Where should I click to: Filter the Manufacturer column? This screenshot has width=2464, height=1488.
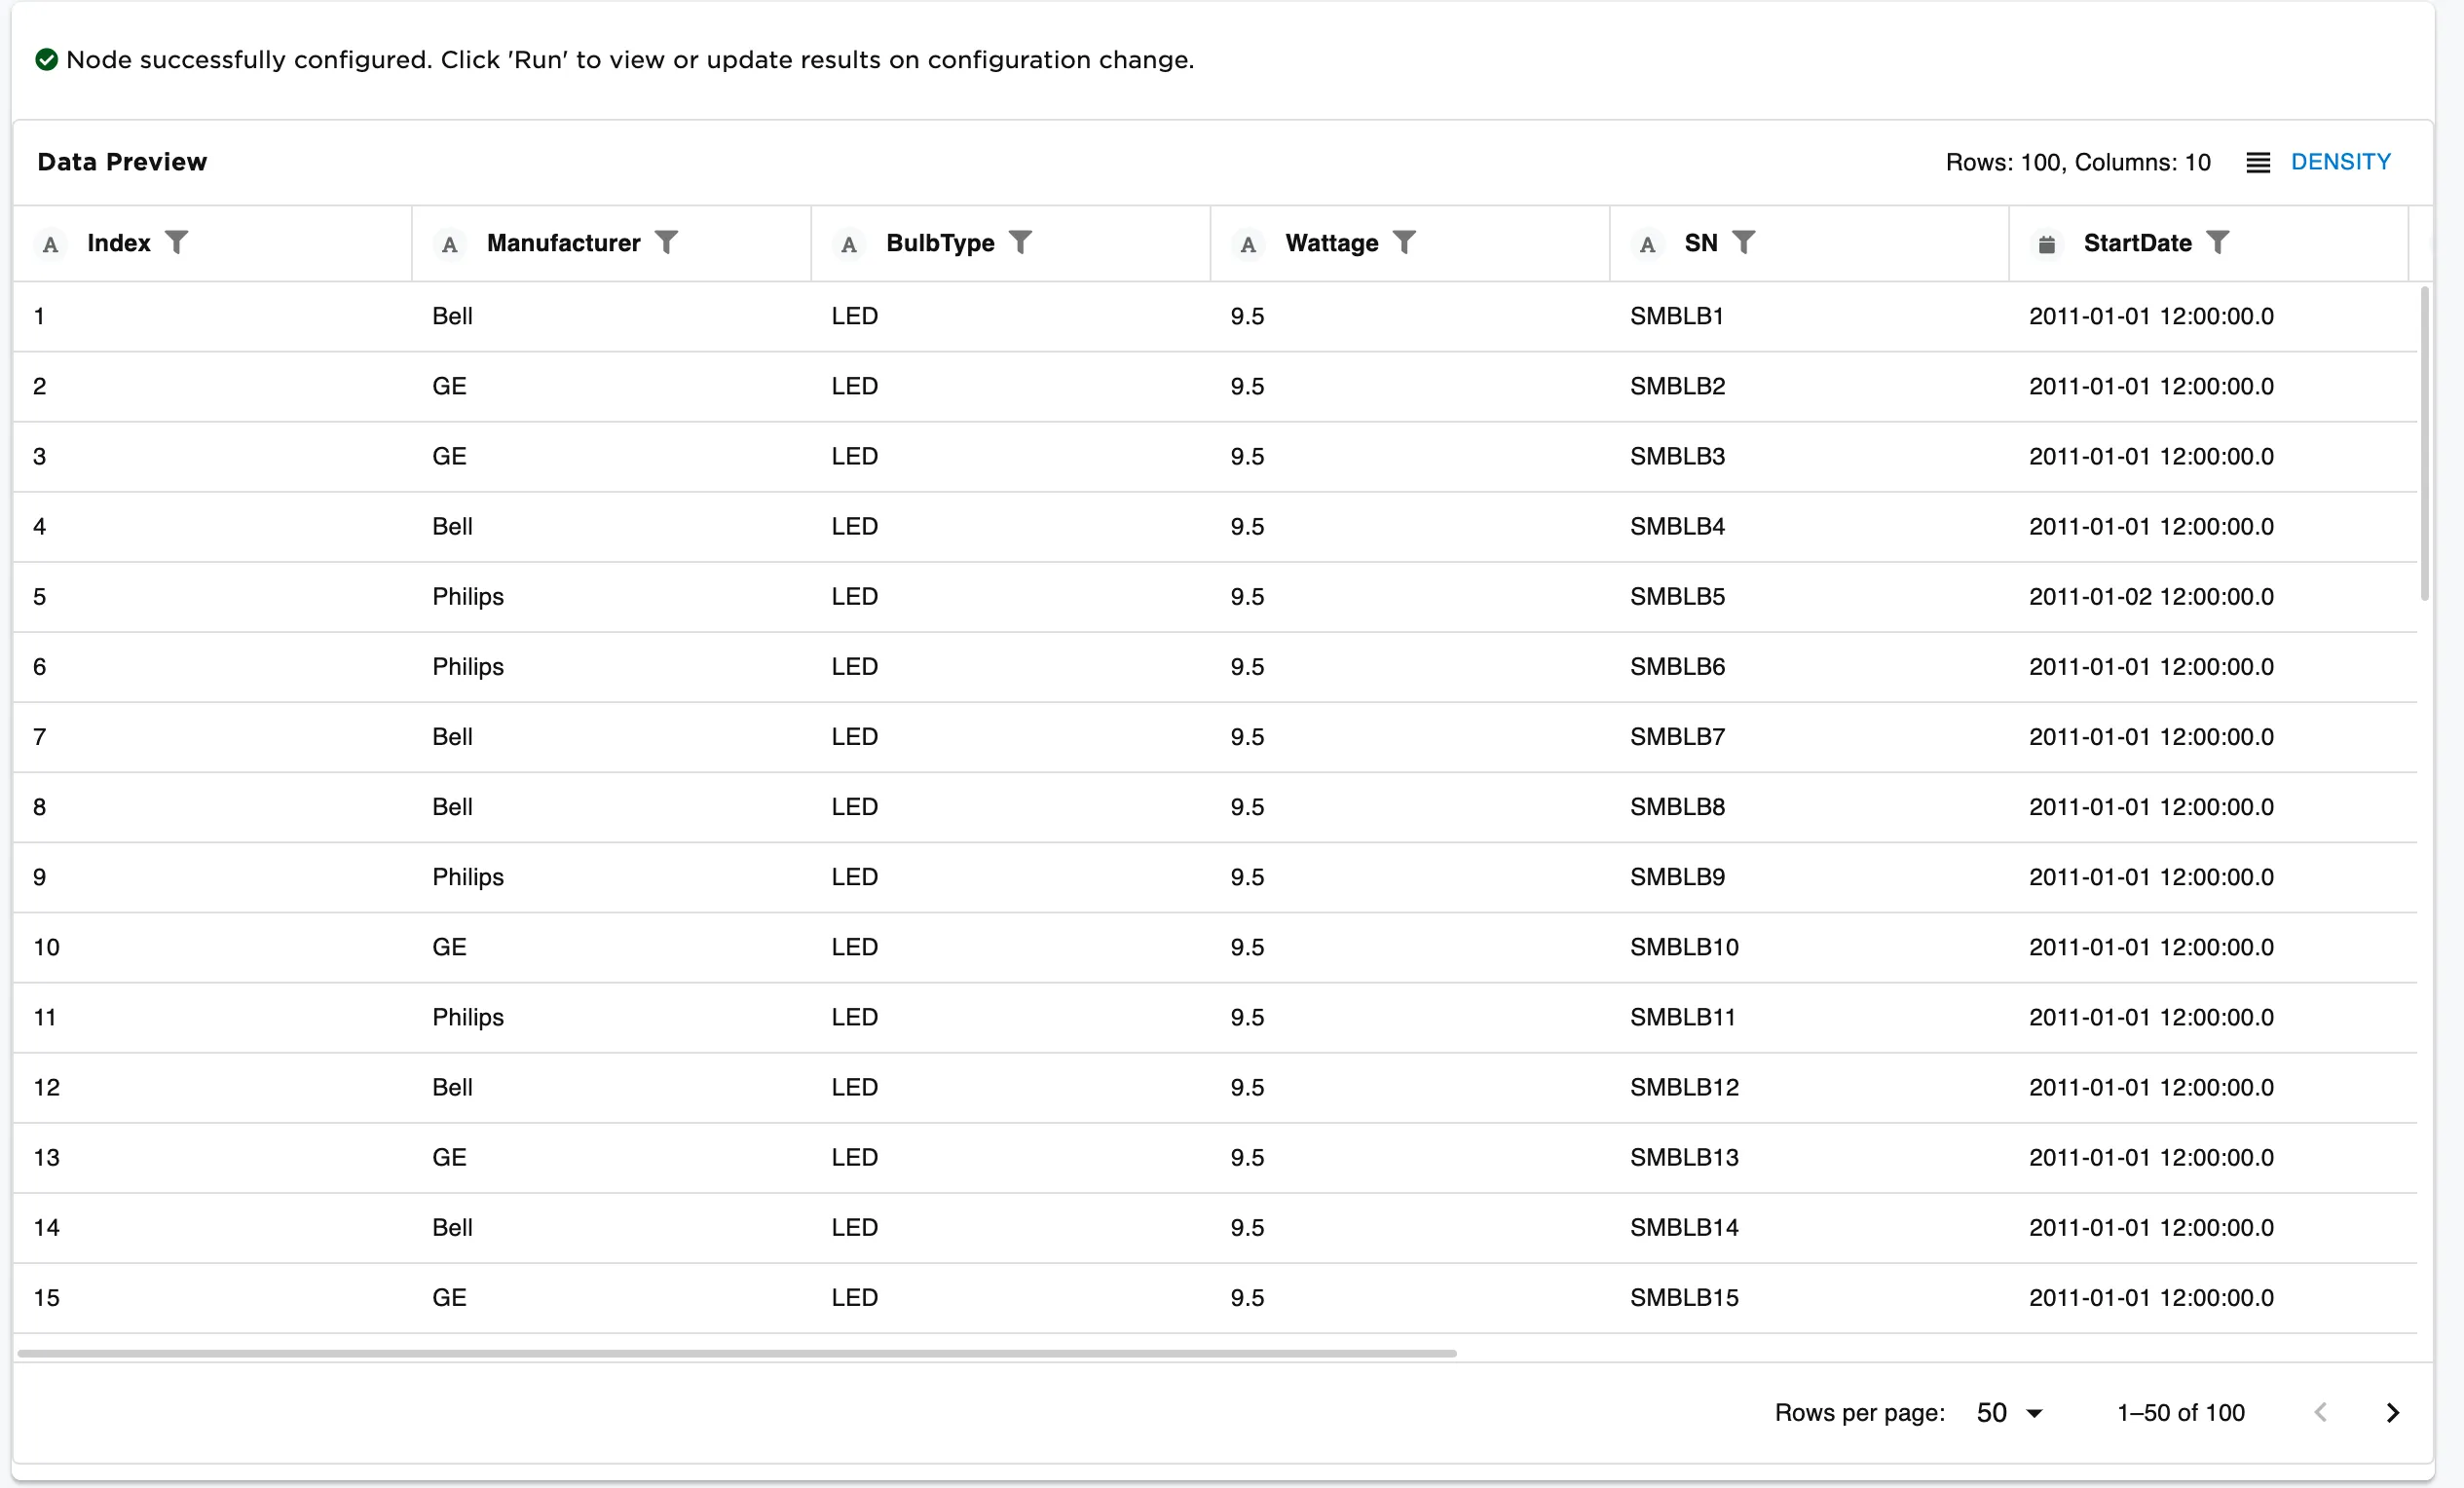(667, 242)
